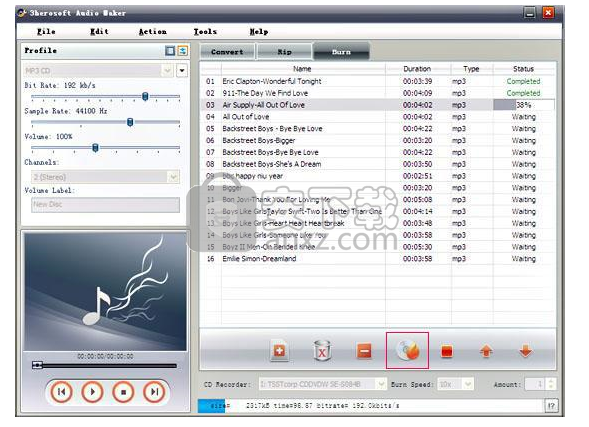589x427 pixels.
Task: Click the 38% progress status cell
Action: pos(524,105)
